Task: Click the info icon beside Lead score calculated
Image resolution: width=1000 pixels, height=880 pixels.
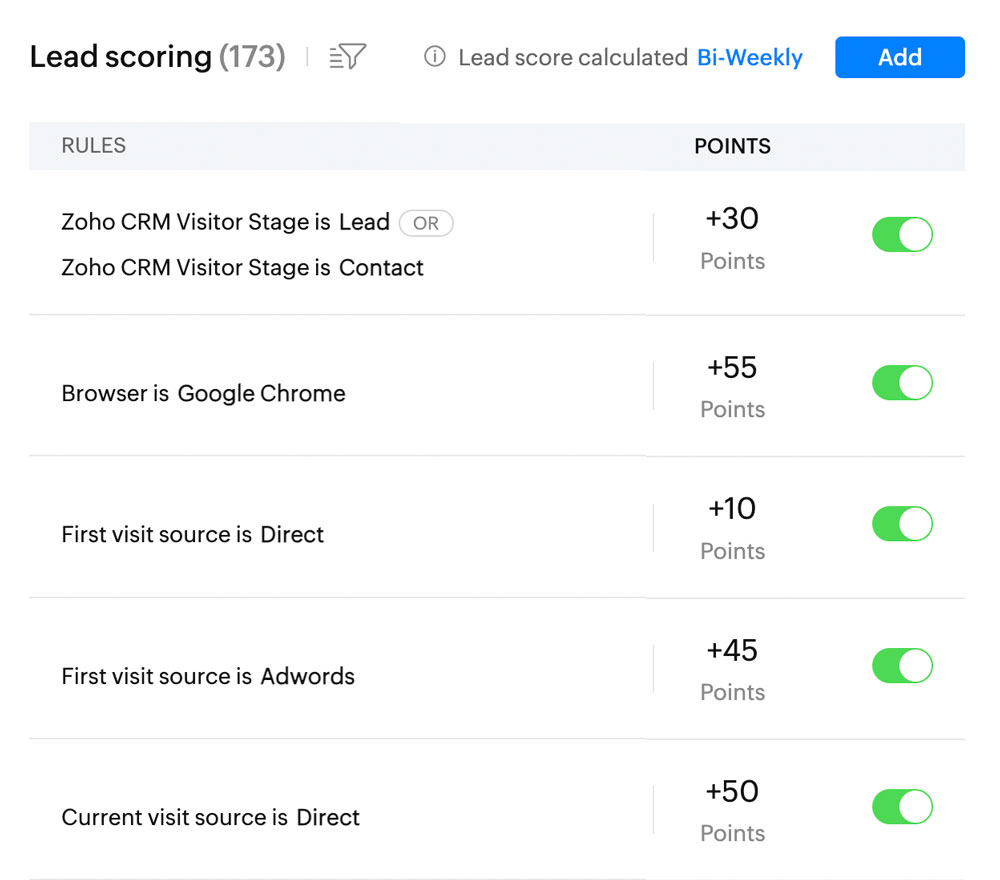Action: tap(434, 57)
